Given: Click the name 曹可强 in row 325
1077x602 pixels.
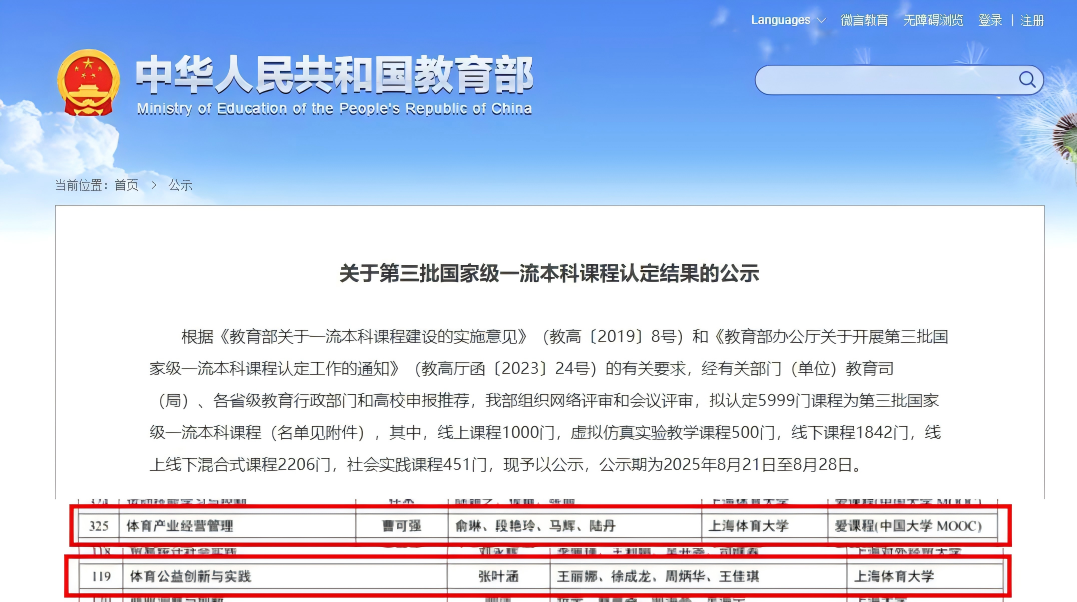Looking at the screenshot, I should [x=401, y=526].
